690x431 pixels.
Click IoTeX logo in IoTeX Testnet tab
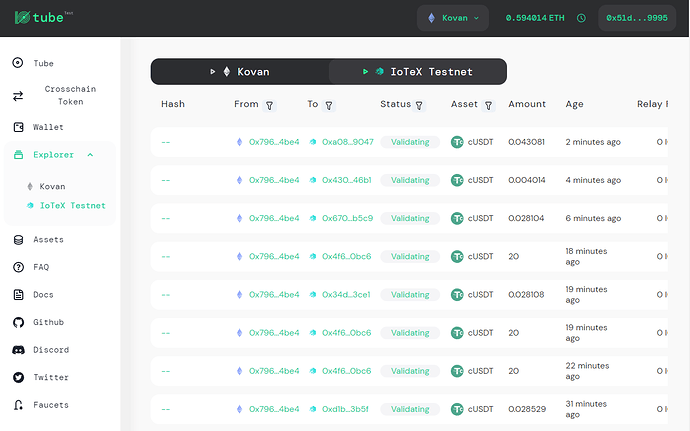(x=379, y=71)
